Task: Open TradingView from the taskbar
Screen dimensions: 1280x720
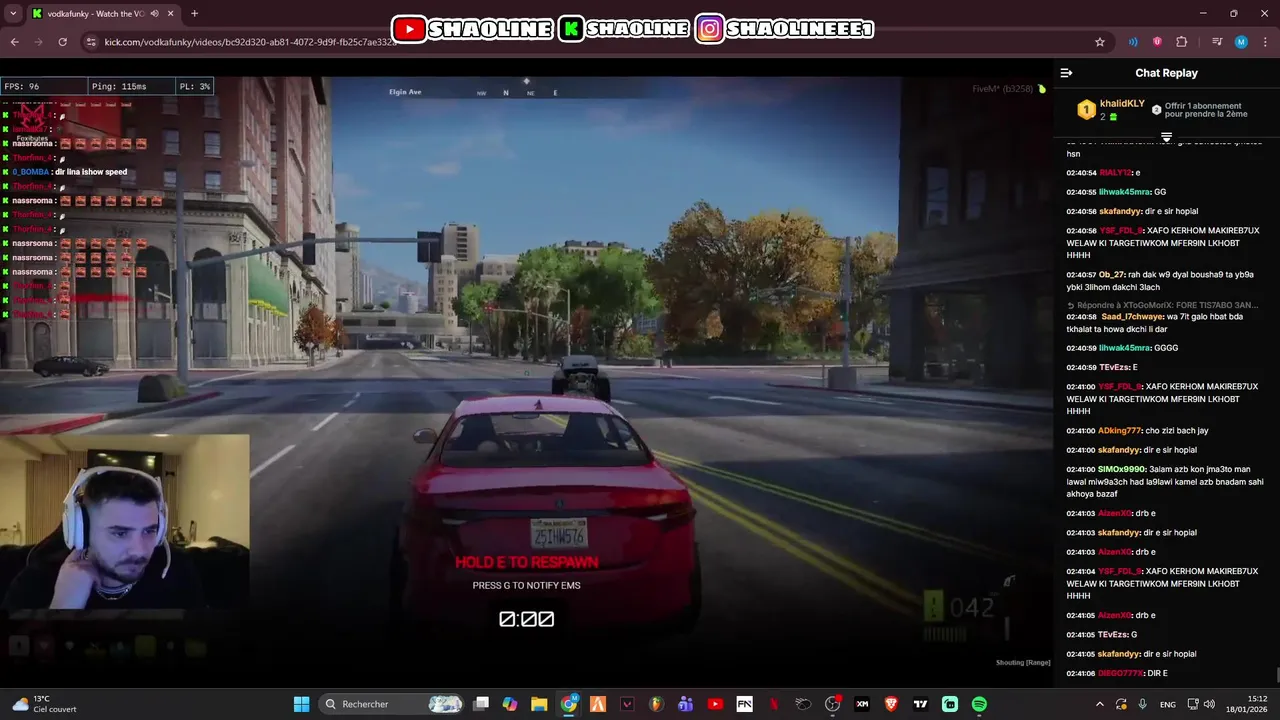Action: 920,704
